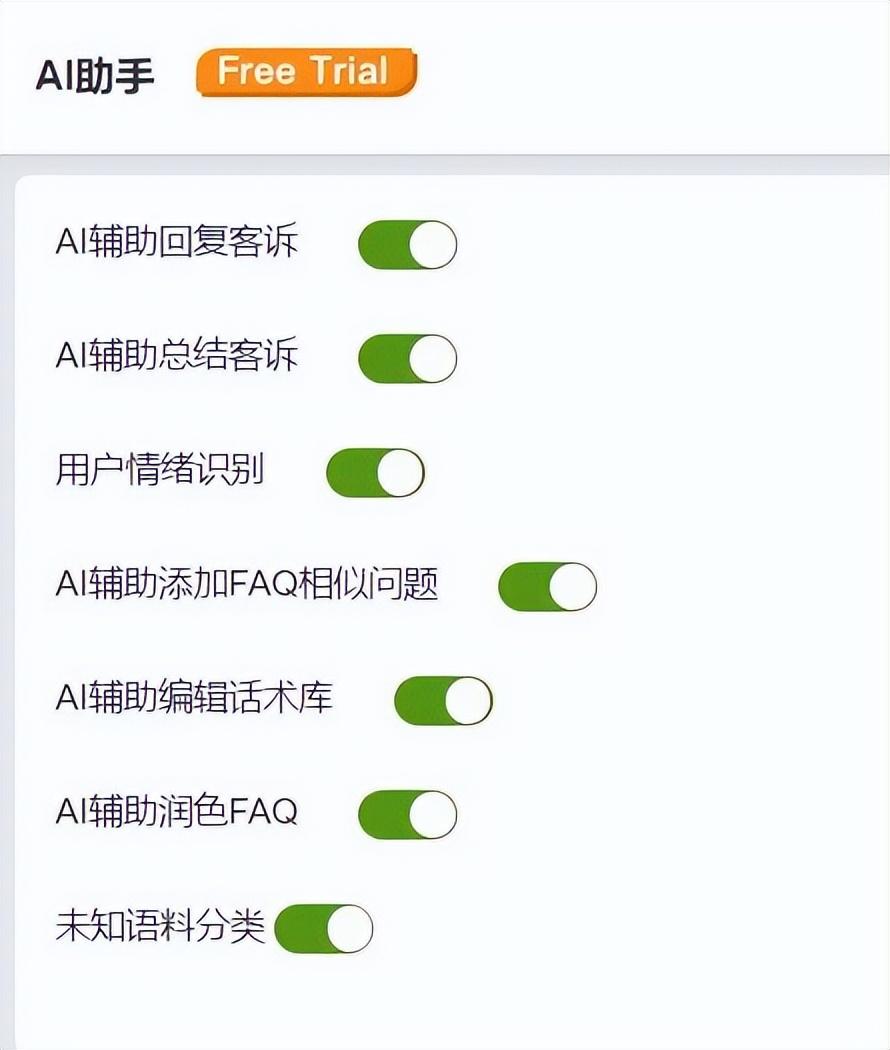Click empty space right of the 用户情绪识别 switch
The height and width of the screenshot is (1050, 890).
coord(650,473)
